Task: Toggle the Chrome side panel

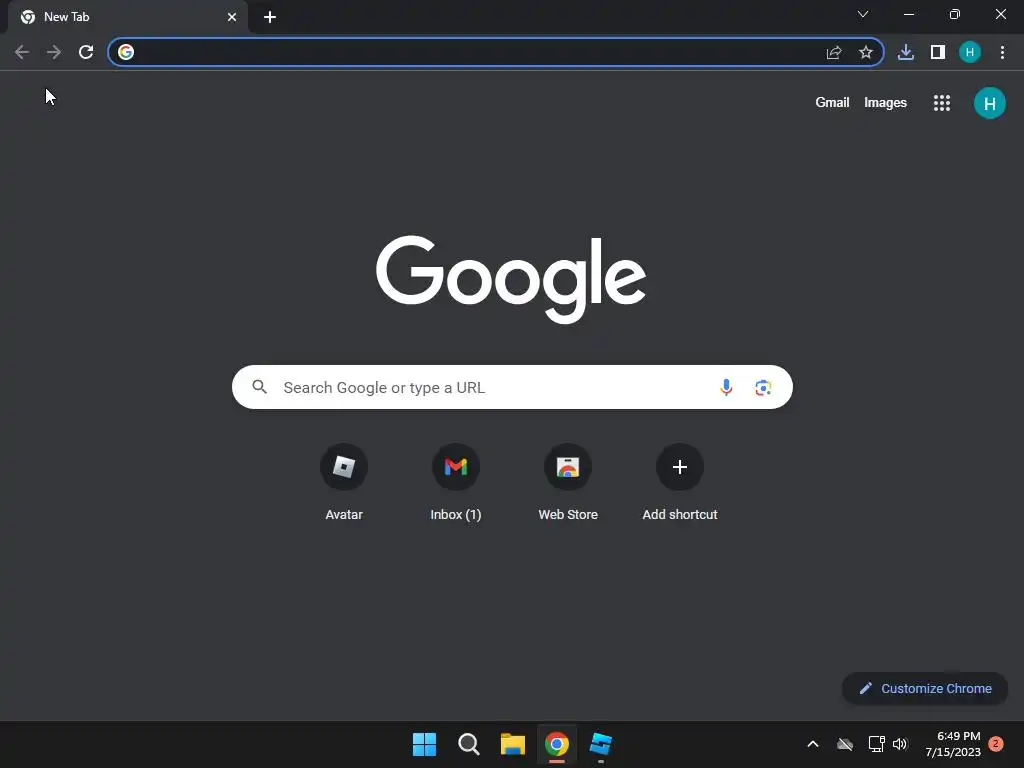Action: tap(938, 52)
